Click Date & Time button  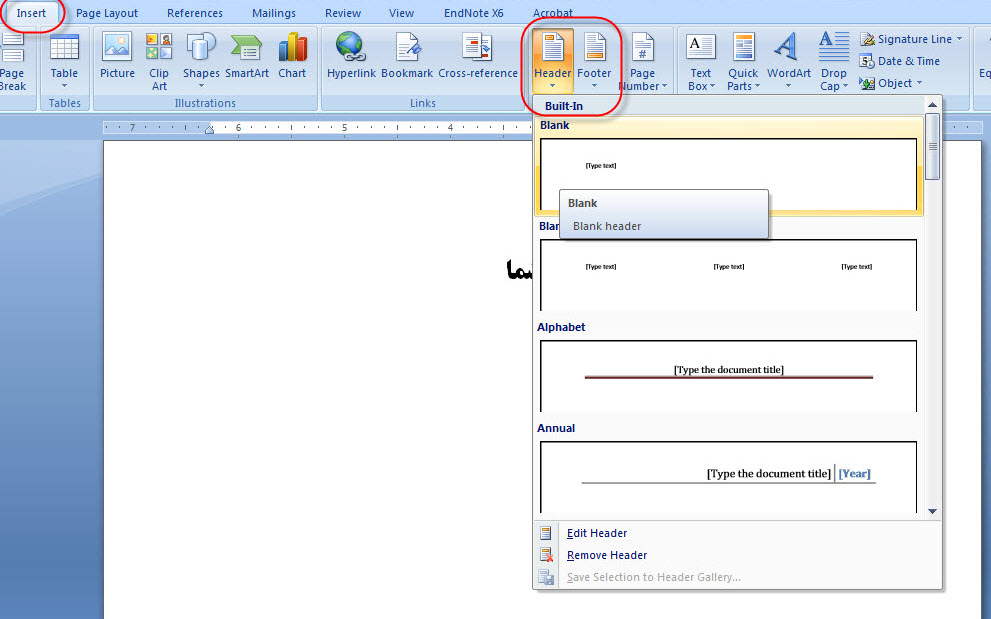point(908,61)
